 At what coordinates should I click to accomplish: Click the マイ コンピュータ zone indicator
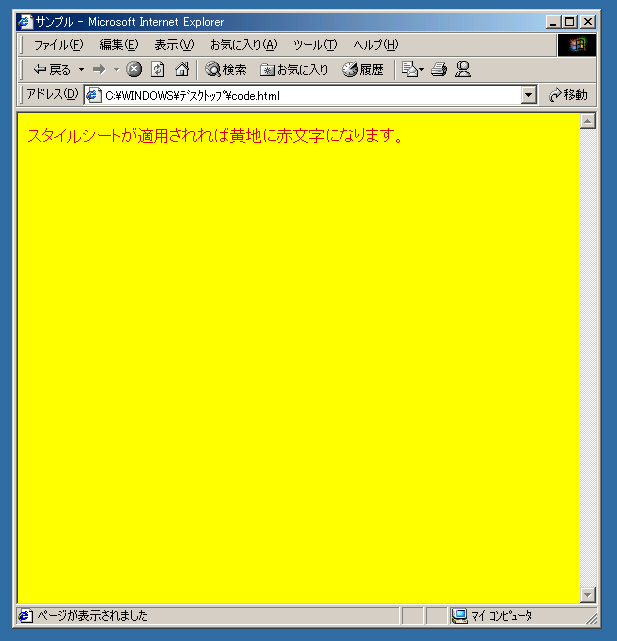click(x=492, y=616)
